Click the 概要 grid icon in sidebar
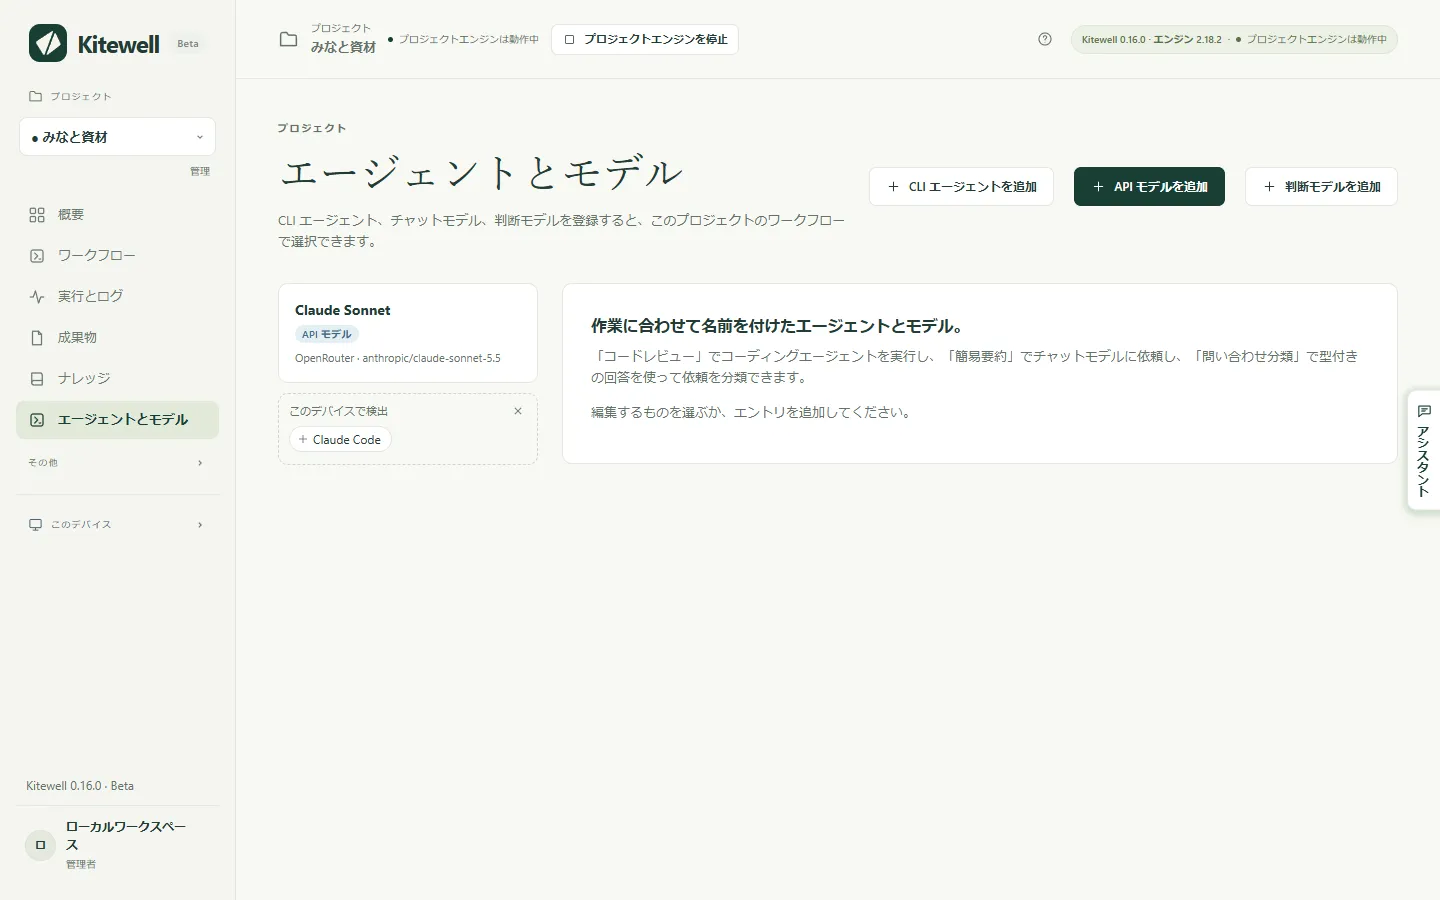 tap(37, 215)
